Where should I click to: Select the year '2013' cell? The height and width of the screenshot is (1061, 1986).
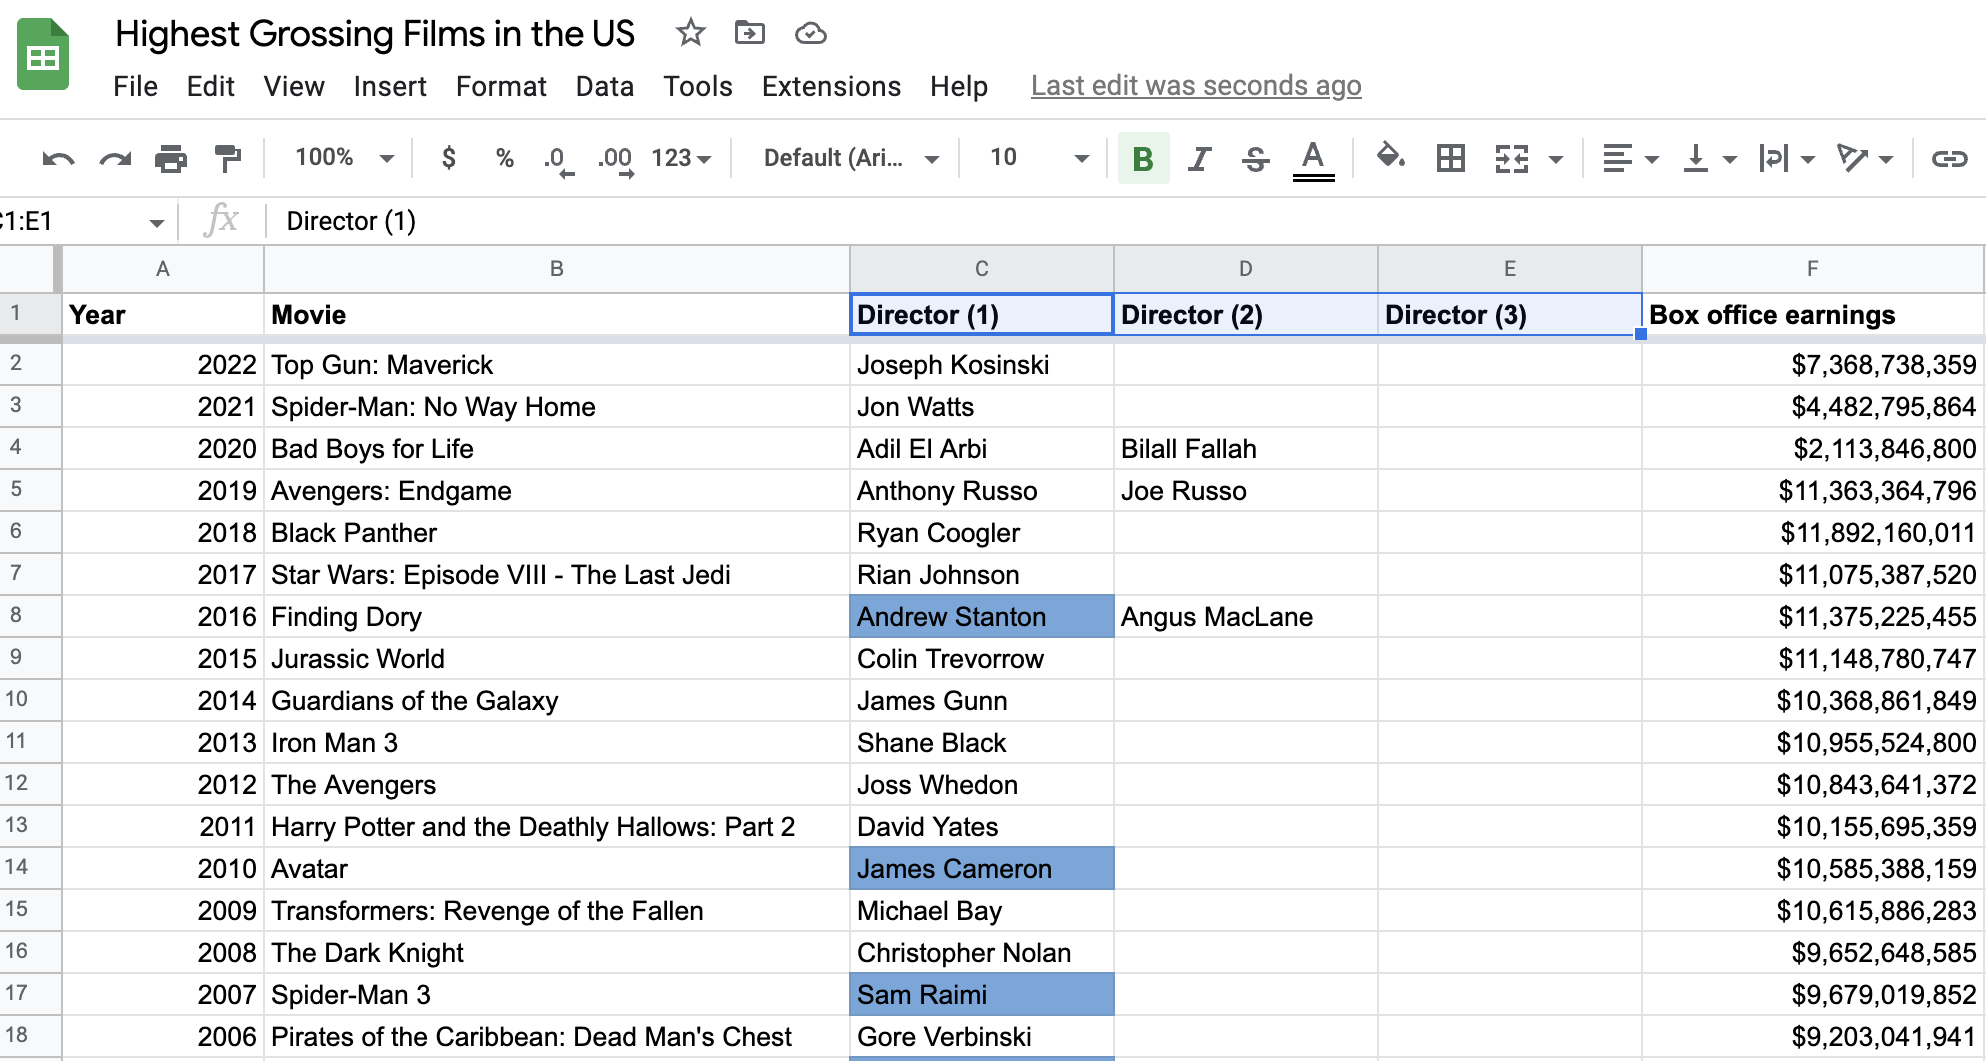(x=163, y=742)
